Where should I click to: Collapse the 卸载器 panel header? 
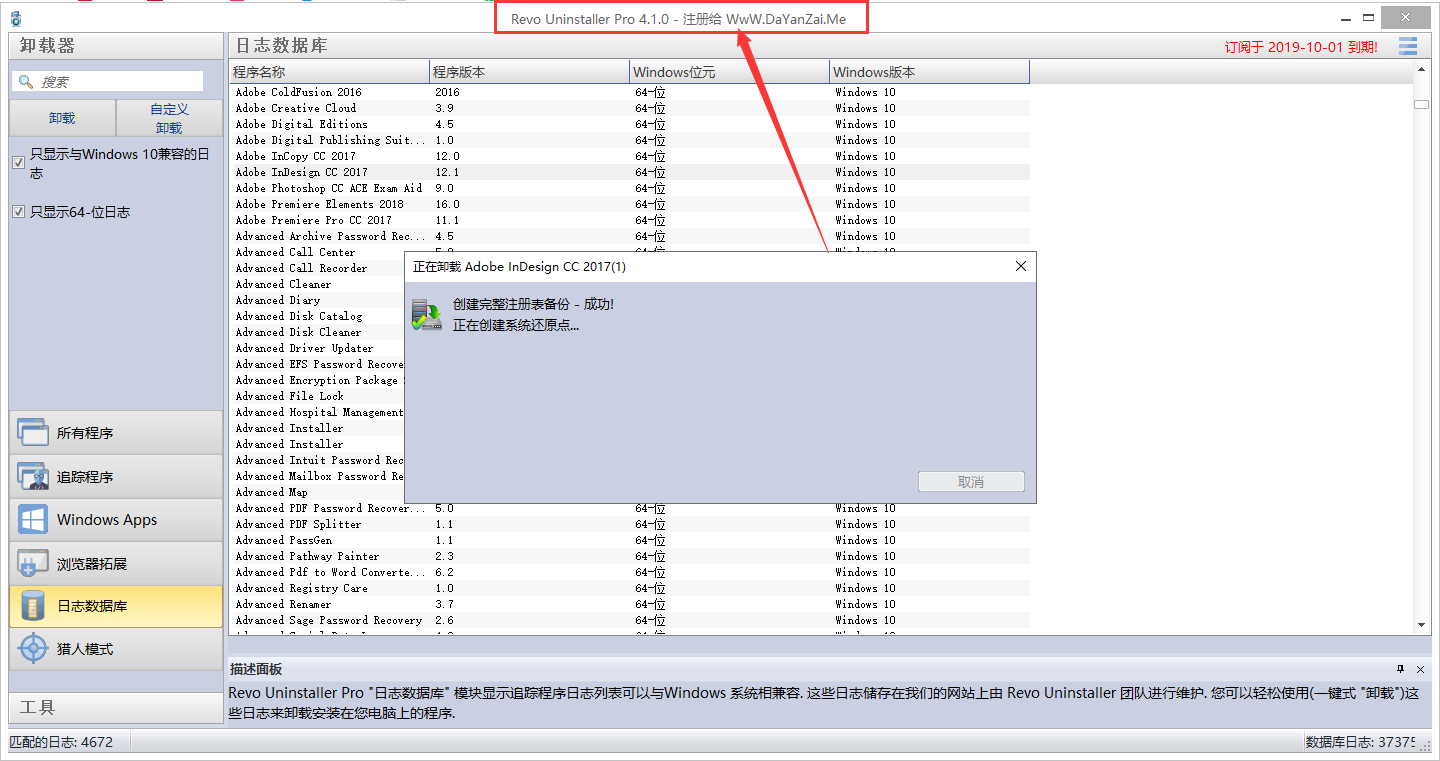(115, 46)
